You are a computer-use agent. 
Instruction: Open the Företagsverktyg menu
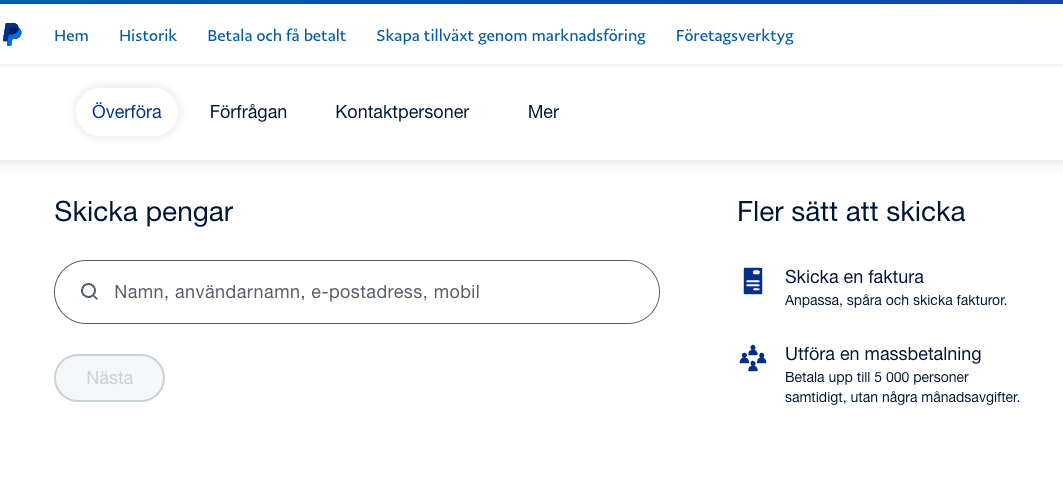[734, 36]
